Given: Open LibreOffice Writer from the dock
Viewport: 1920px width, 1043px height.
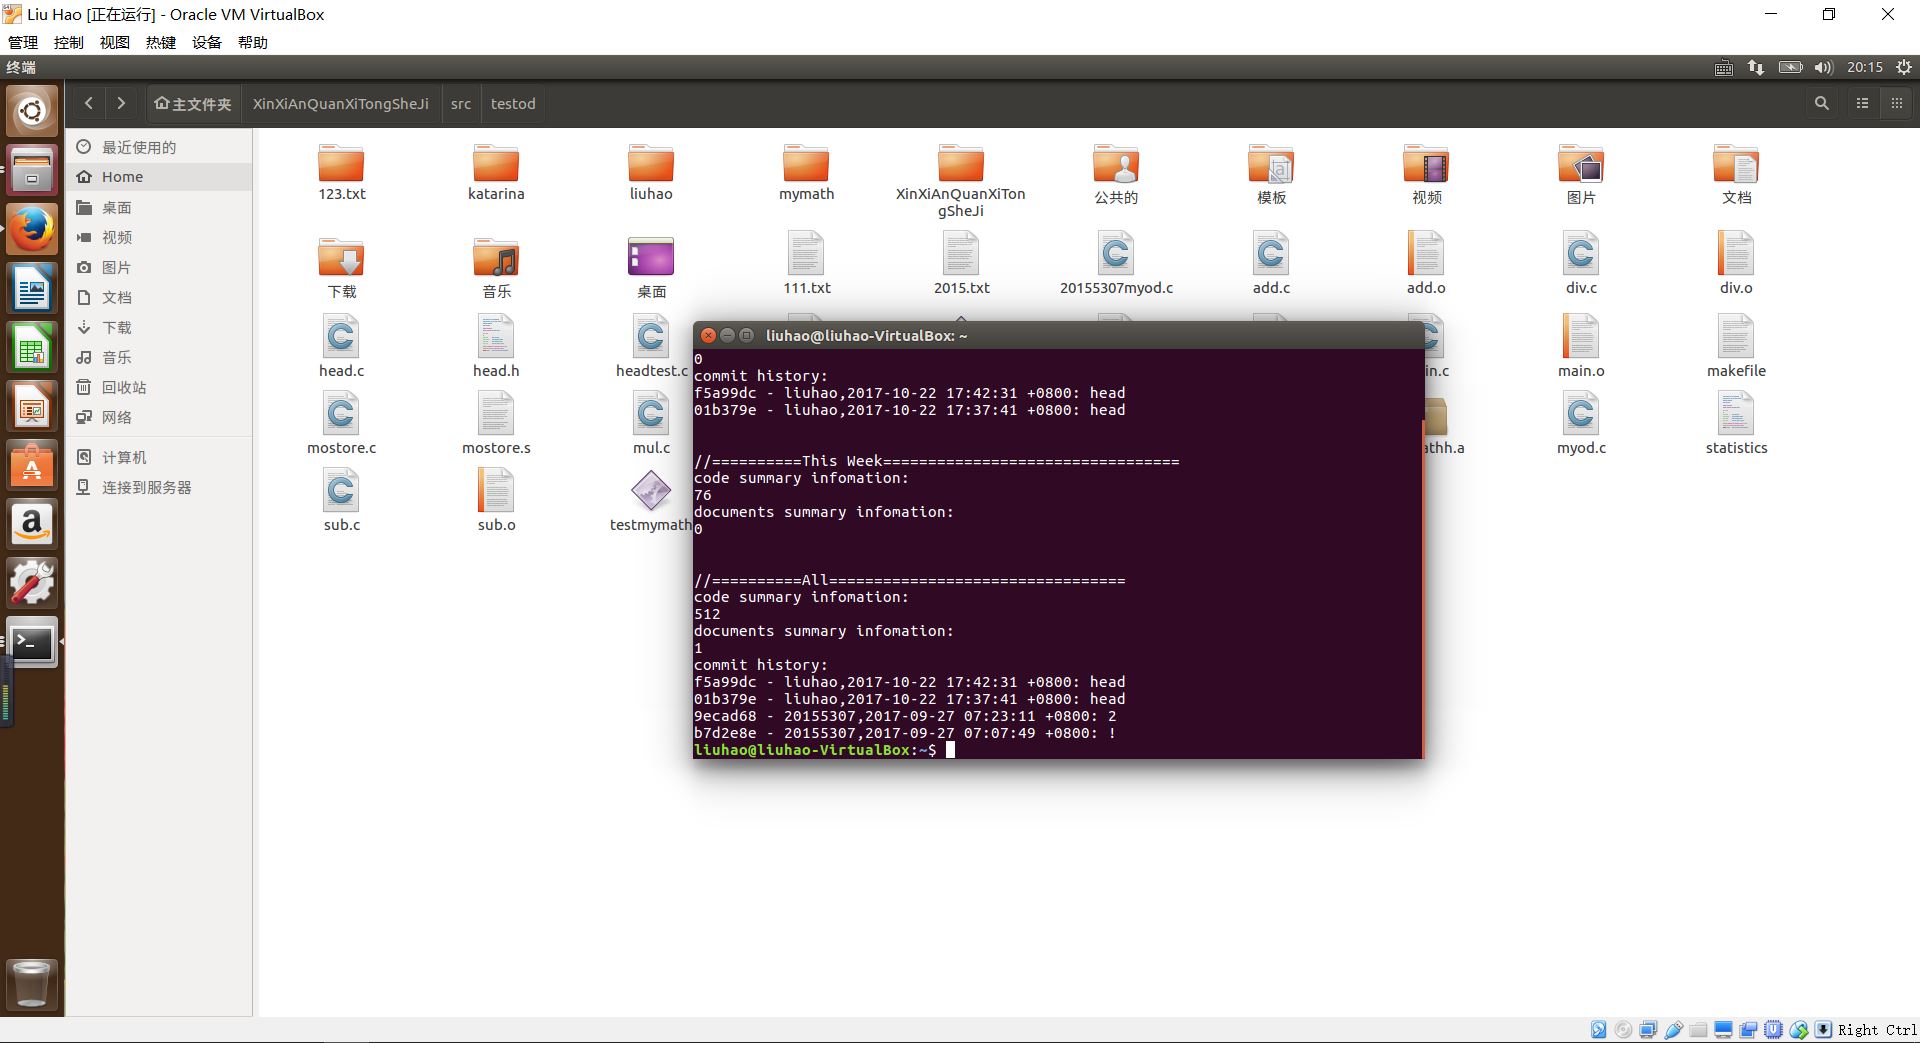Looking at the screenshot, I should 32,290.
